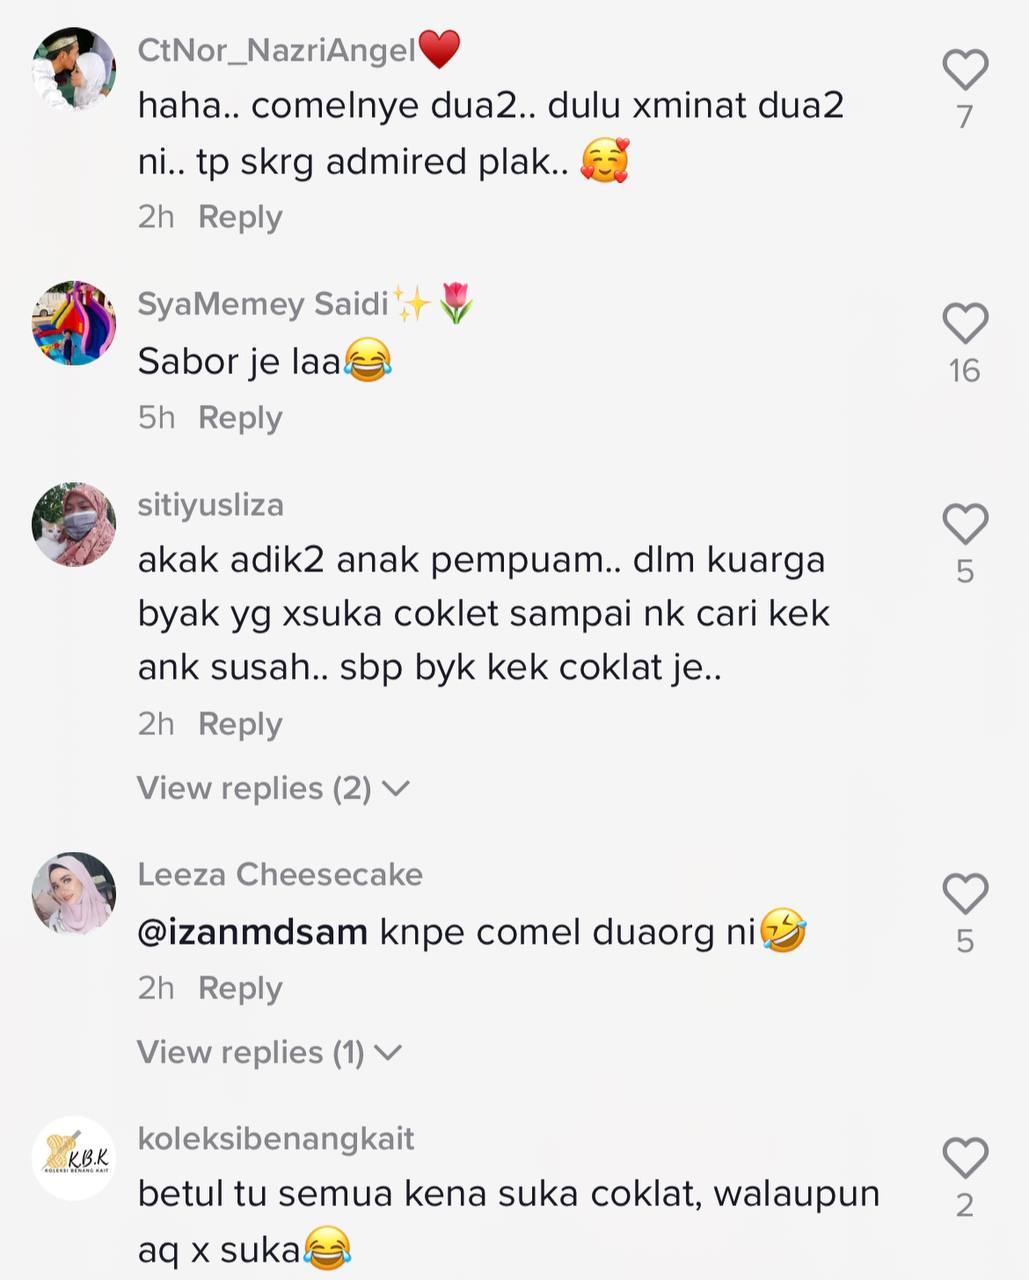Reply to Leeza Cheesecake's comment
The width and height of the screenshot is (1029, 1280).
point(240,988)
